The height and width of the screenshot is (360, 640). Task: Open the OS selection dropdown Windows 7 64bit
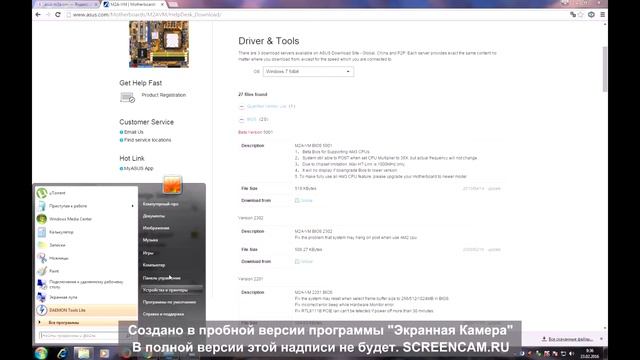click(308, 71)
